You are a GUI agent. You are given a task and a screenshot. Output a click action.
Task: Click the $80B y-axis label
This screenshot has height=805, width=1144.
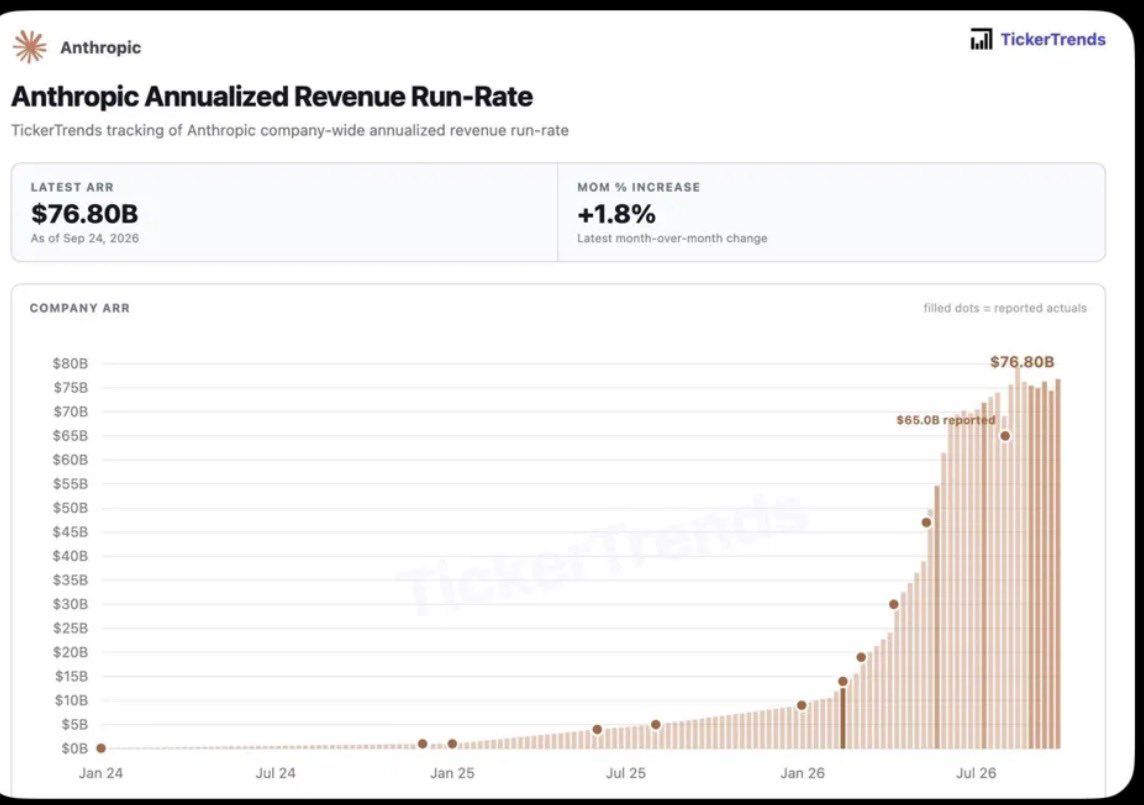(x=70, y=363)
